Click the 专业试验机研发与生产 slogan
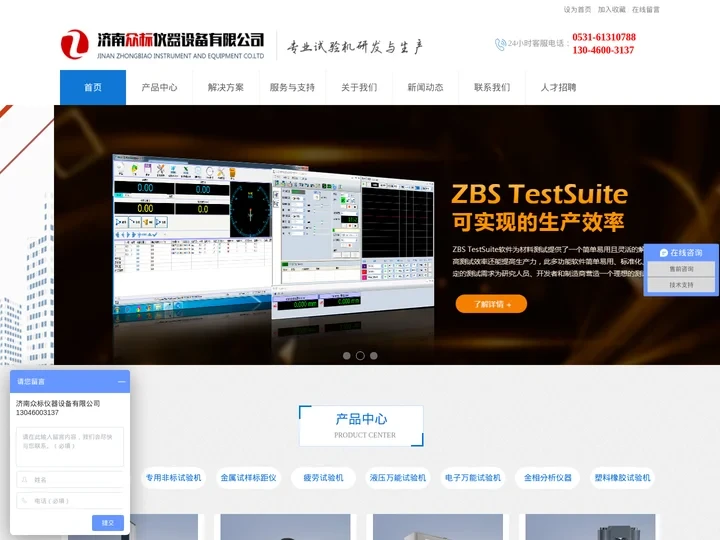This screenshot has width=720, height=540. click(355, 46)
